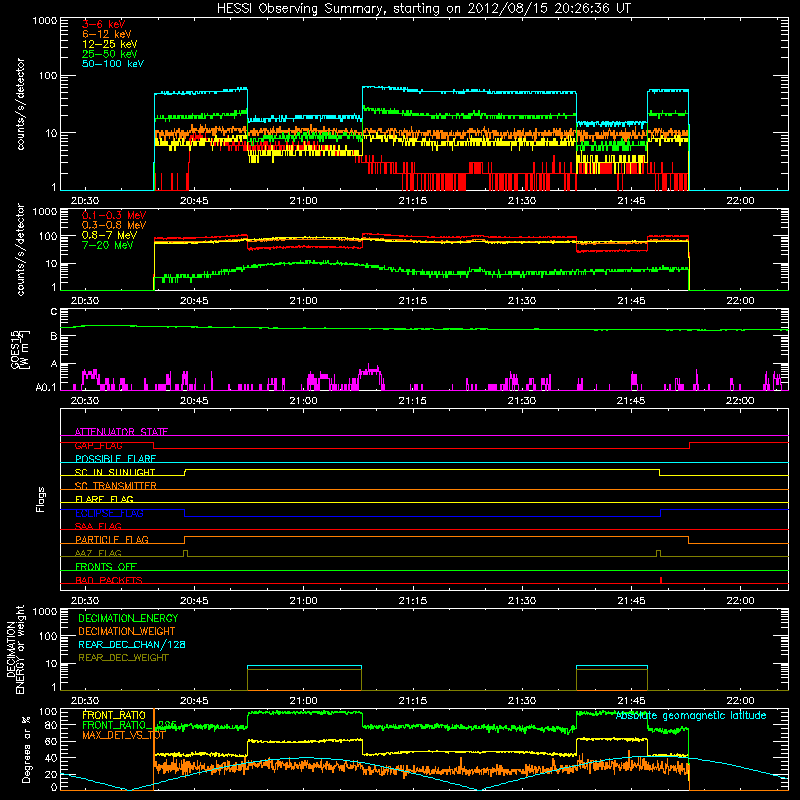
Task: Pick the PARTICLE_FLAG label
Action: pos(112,539)
